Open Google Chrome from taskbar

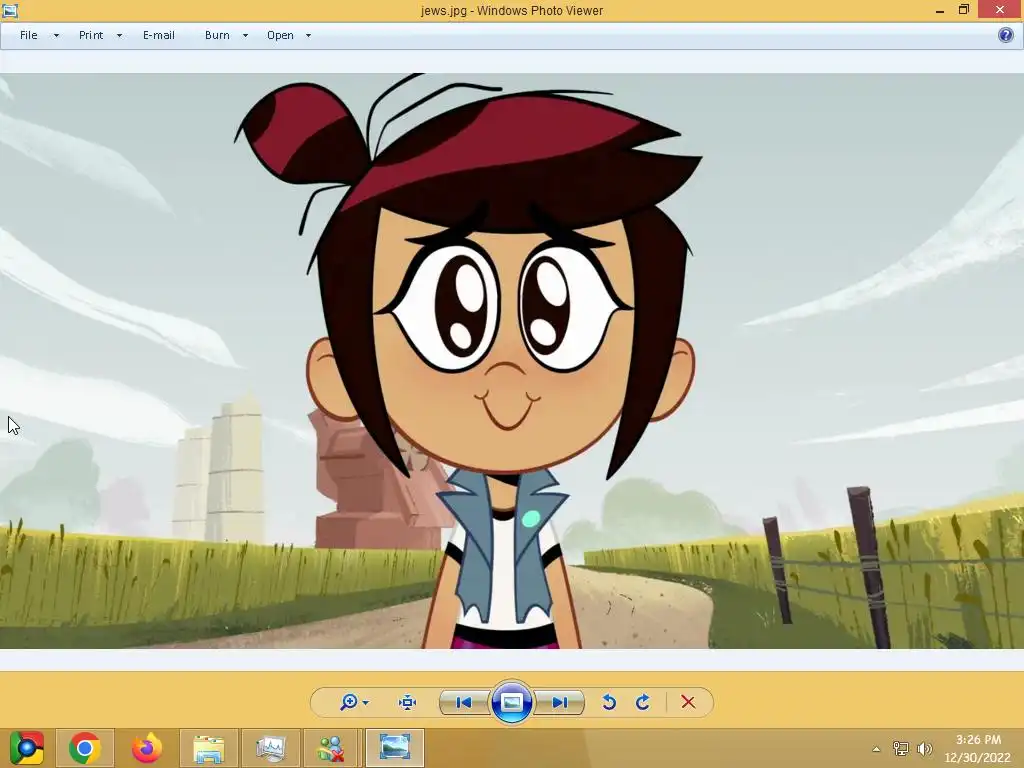tap(84, 748)
